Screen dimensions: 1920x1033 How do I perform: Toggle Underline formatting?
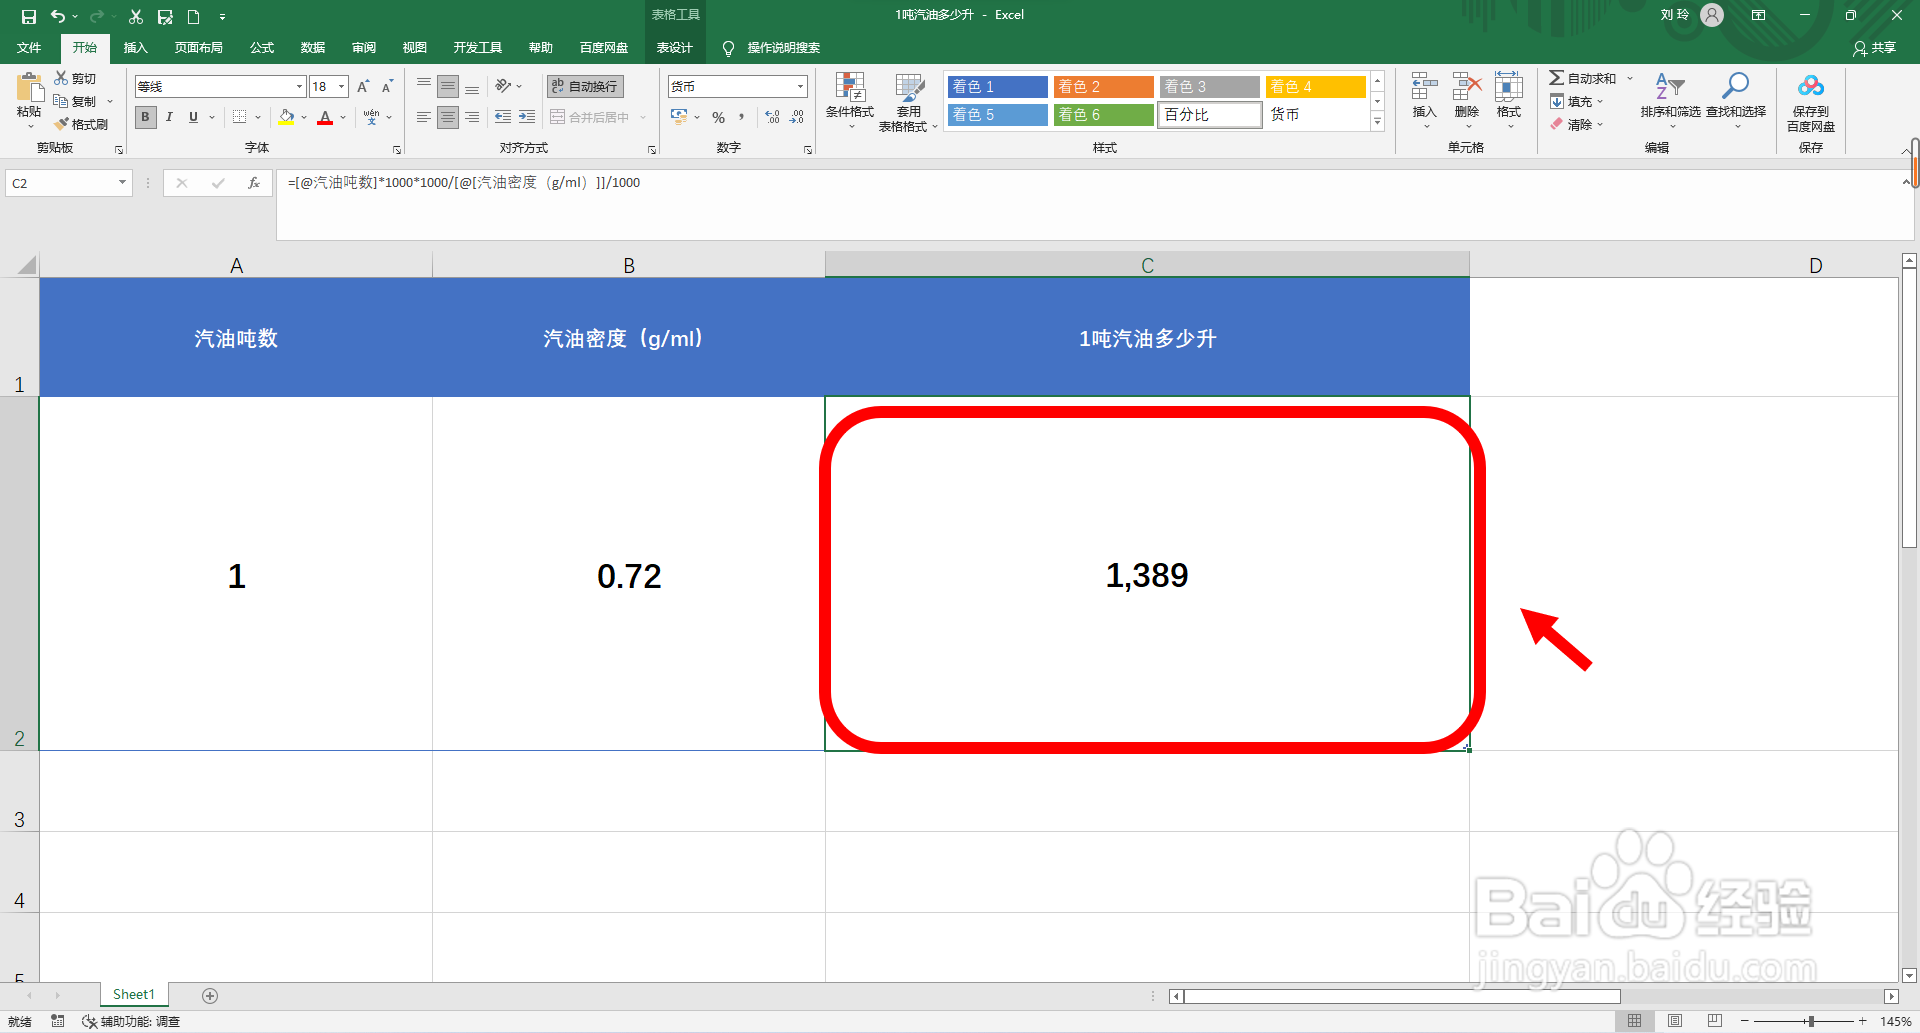[x=193, y=117]
